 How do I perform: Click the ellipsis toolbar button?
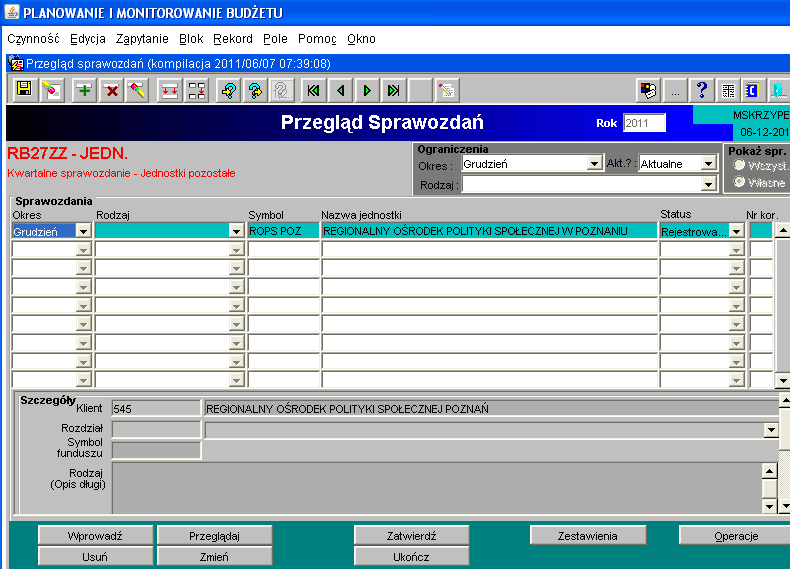tap(676, 90)
